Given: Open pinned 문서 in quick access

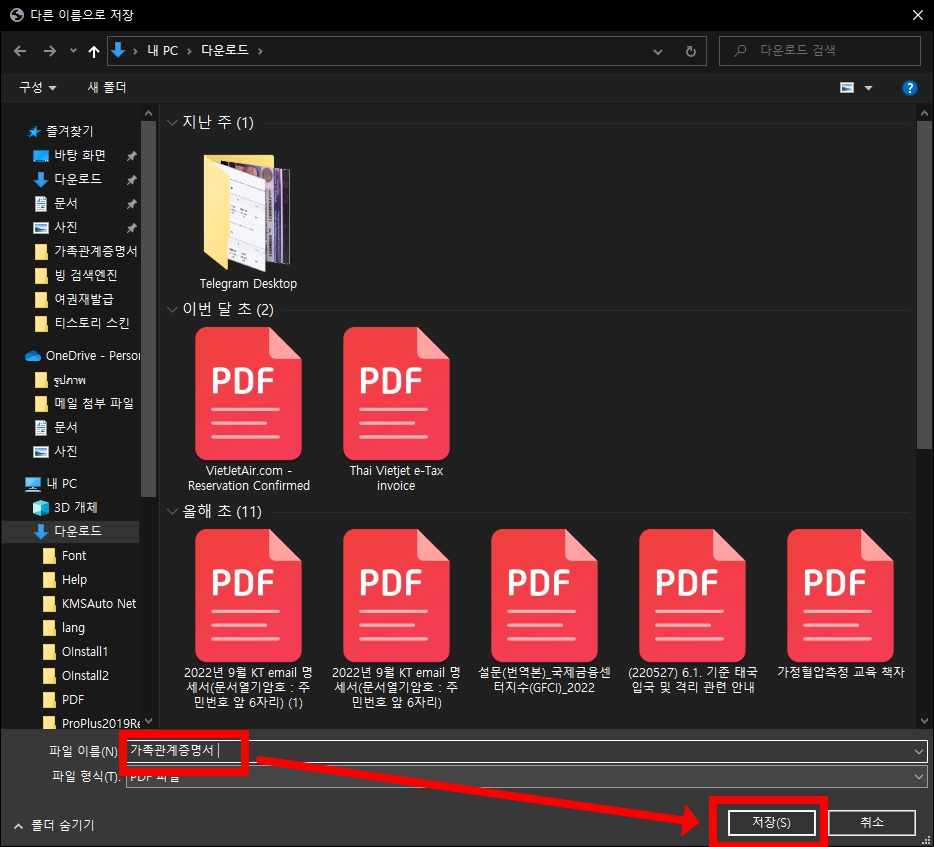Looking at the screenshot, I should pos(66,204).
